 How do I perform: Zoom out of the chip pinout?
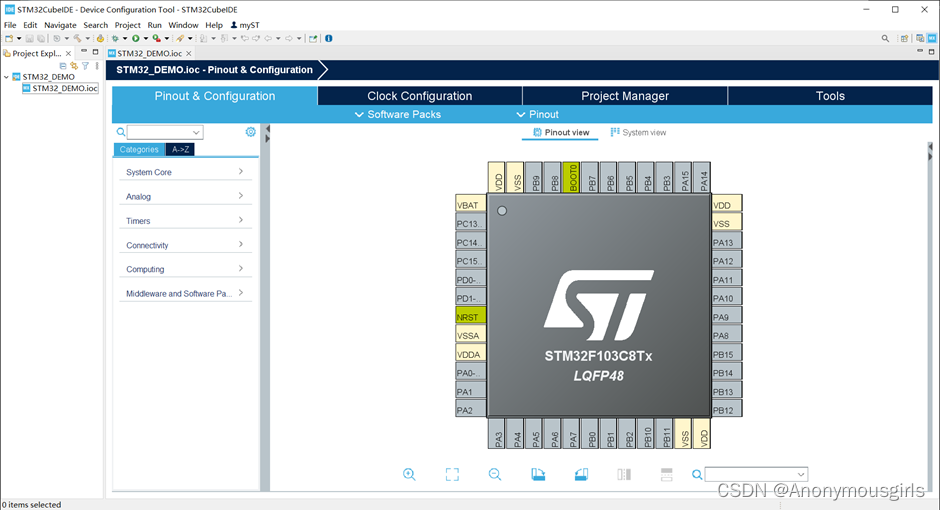pyautogui.click(x=495, y=475)
